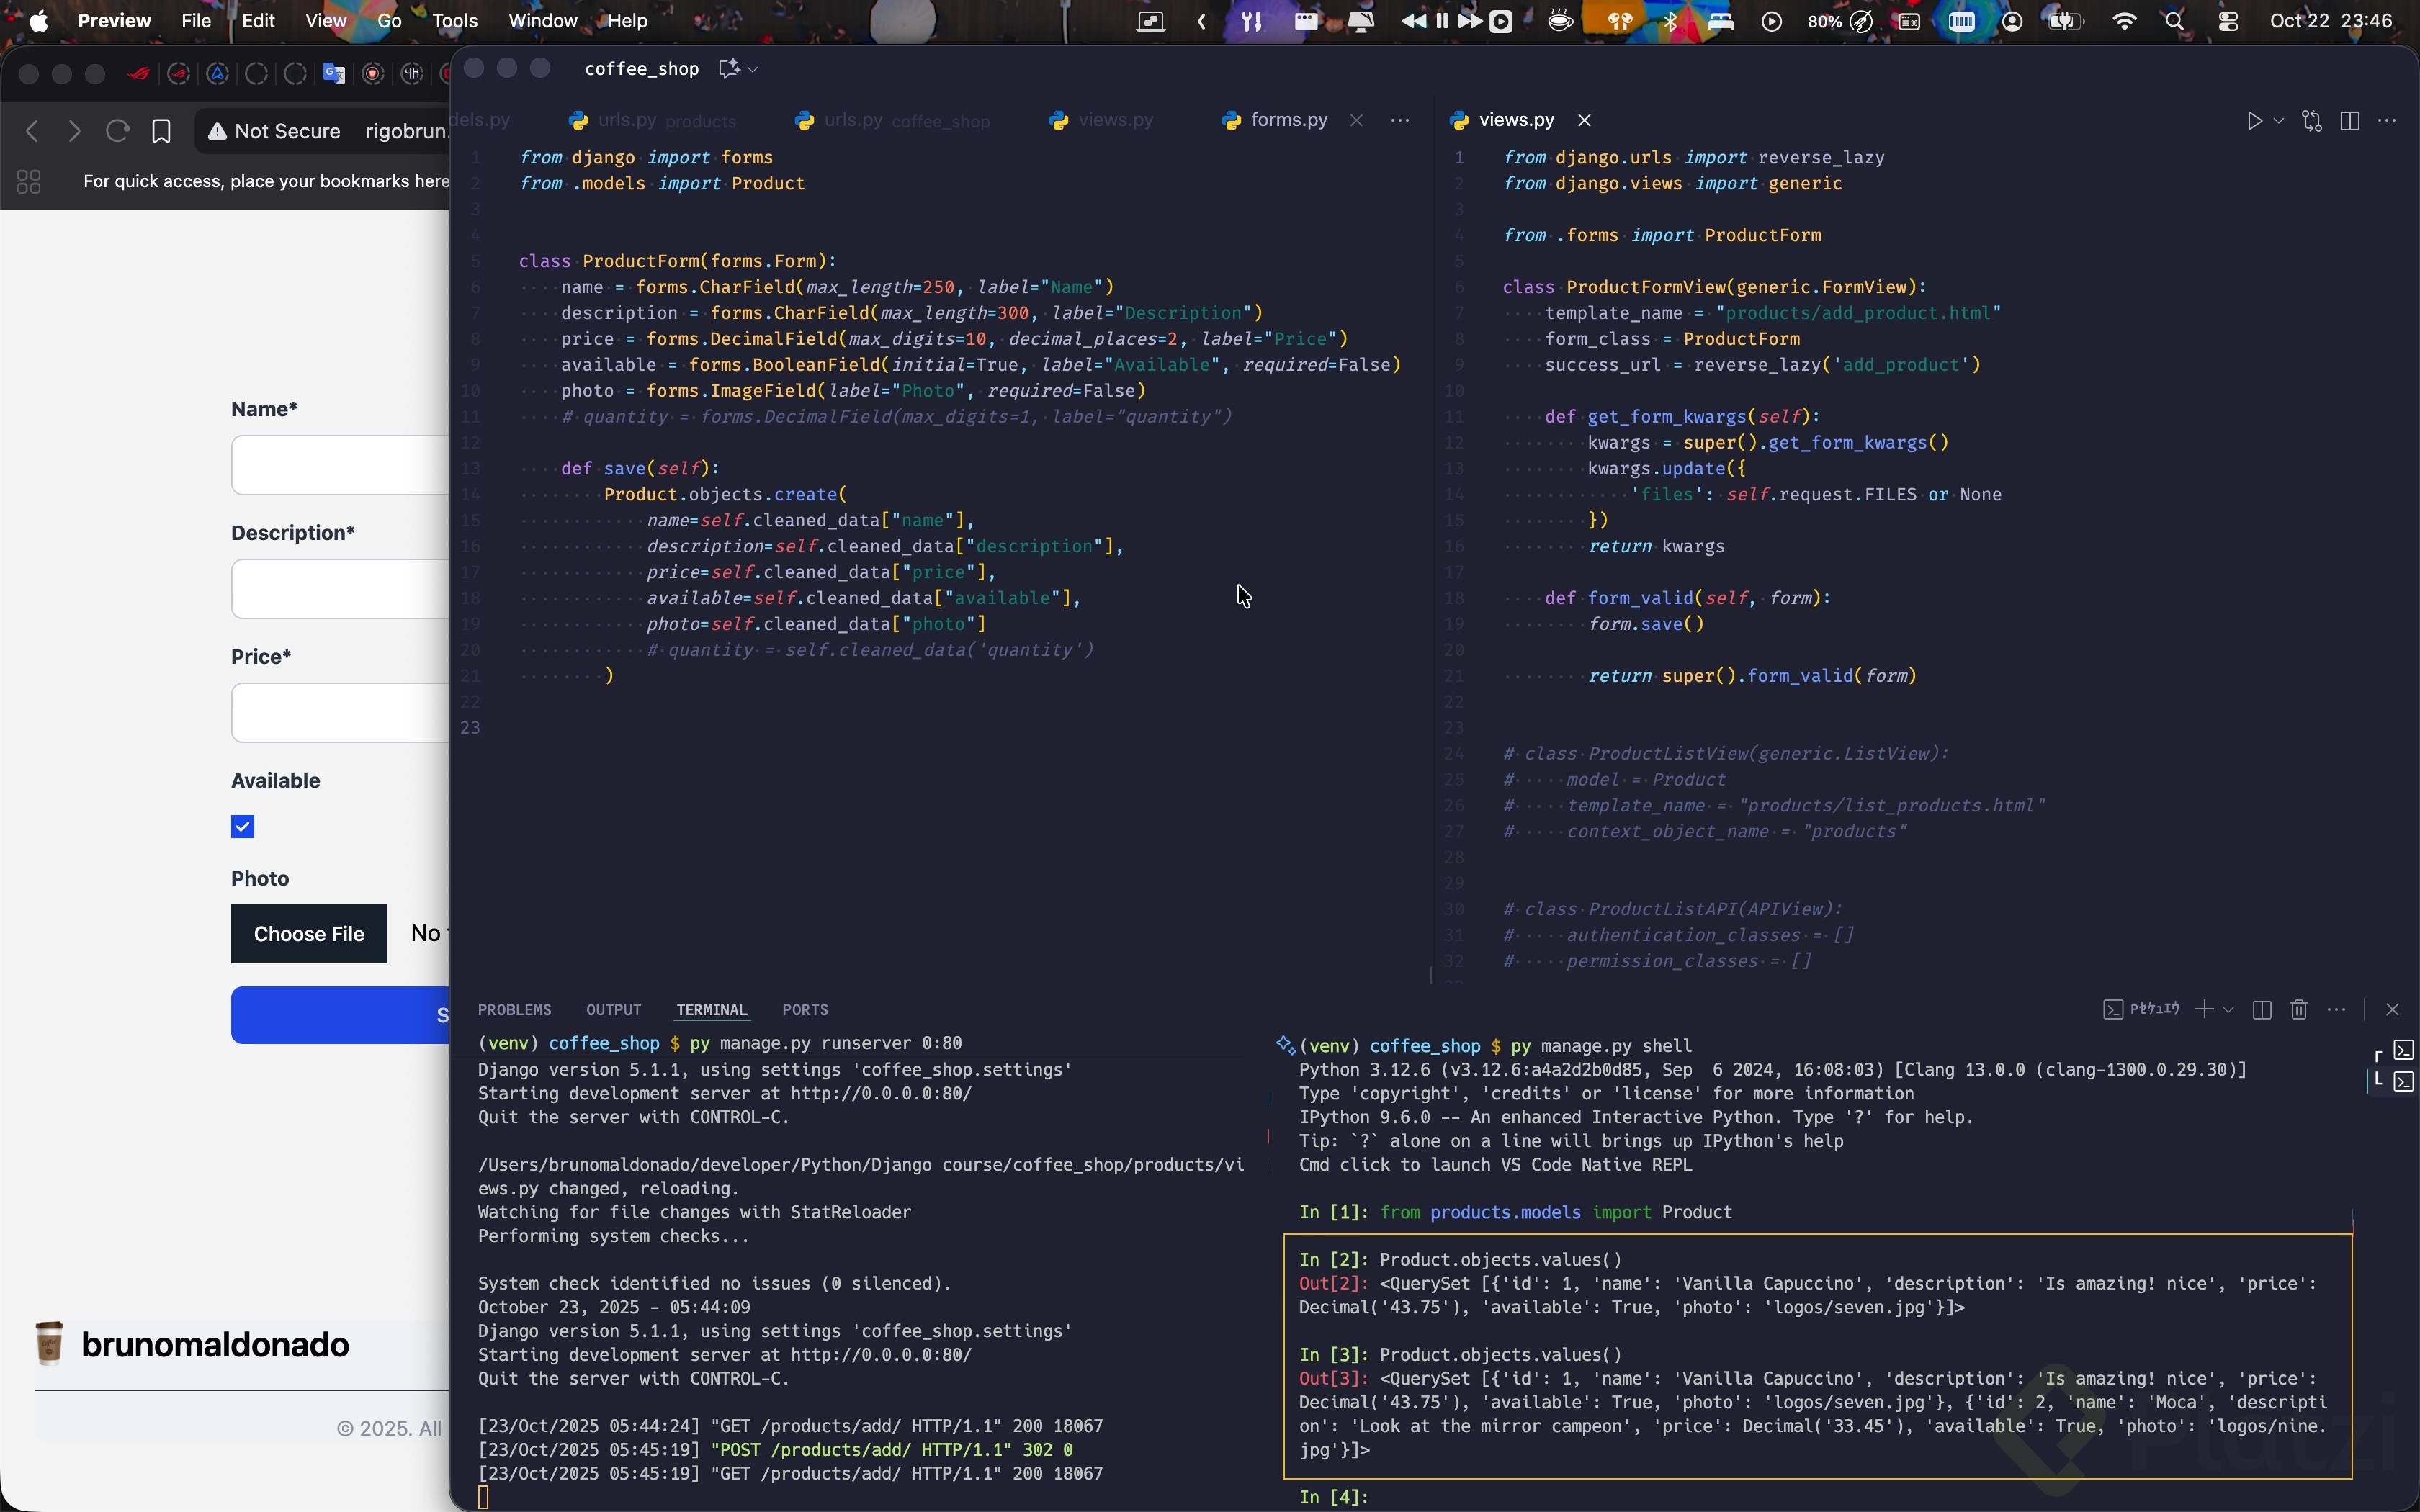The height and width of the screenshot is (1512, 2420).
Task: Open macOS Control Center toggles
Action: tap(2228, 21)
